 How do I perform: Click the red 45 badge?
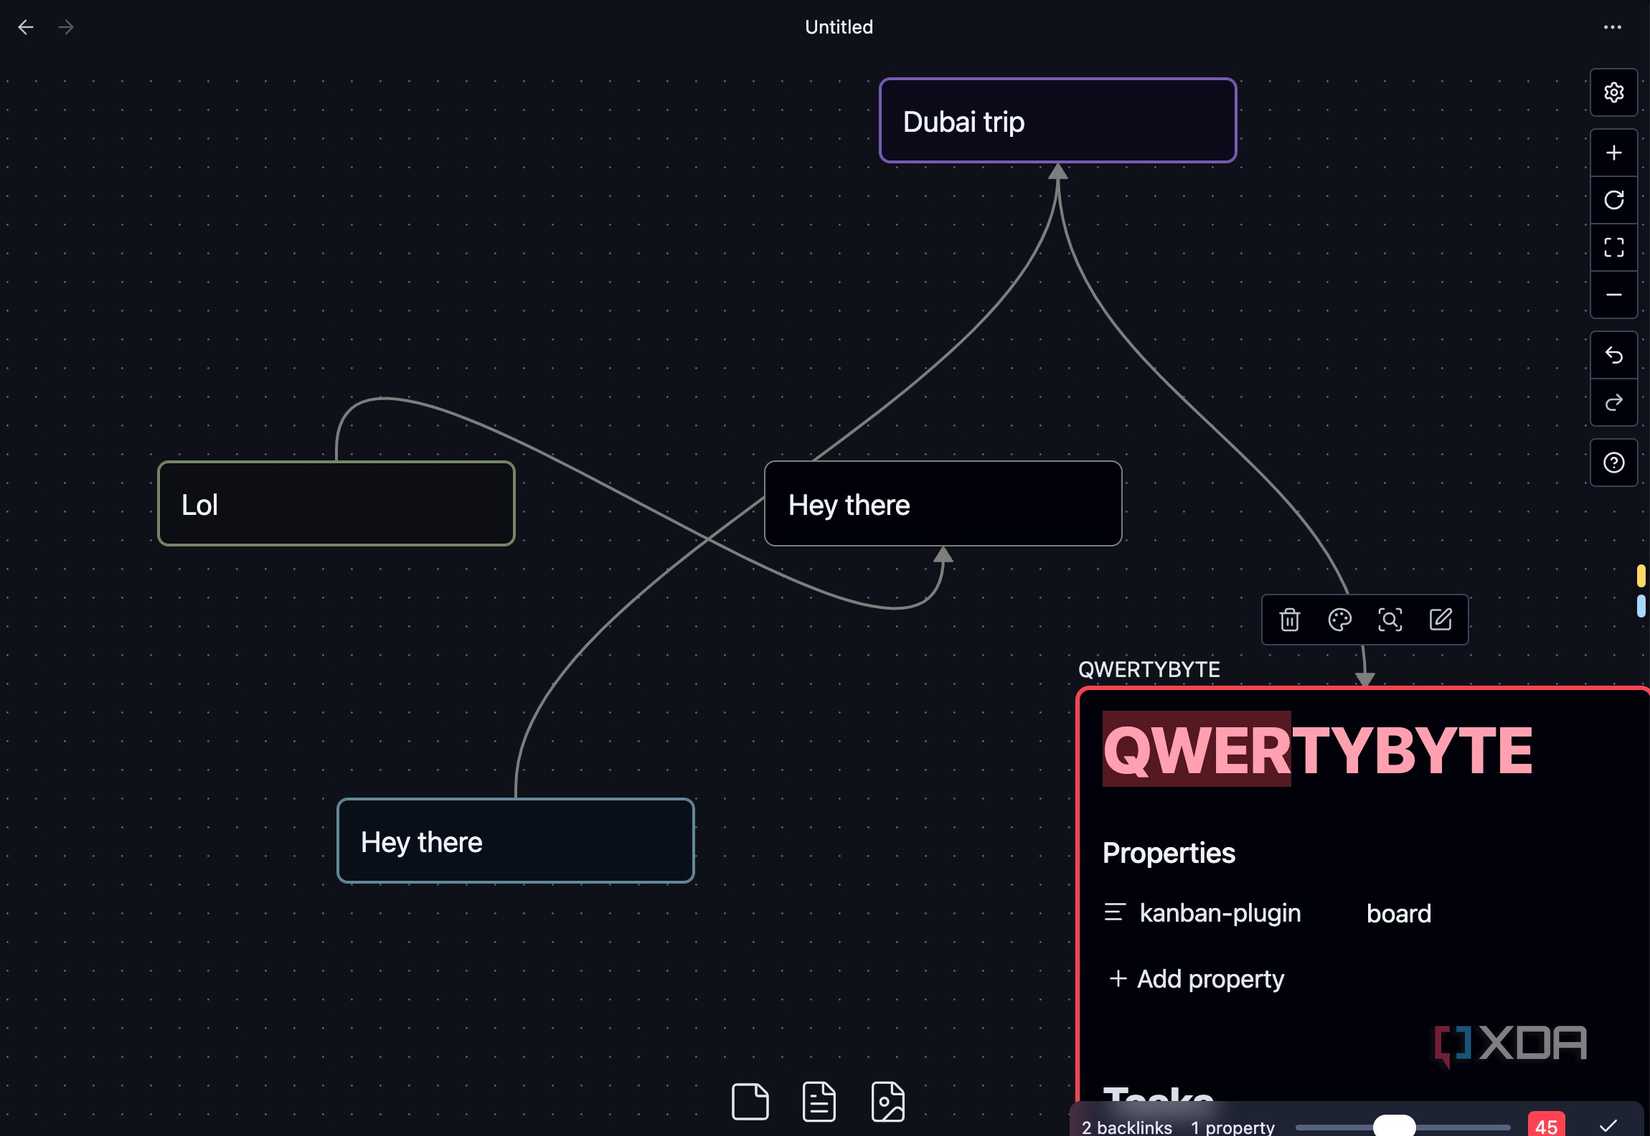1546,1125
